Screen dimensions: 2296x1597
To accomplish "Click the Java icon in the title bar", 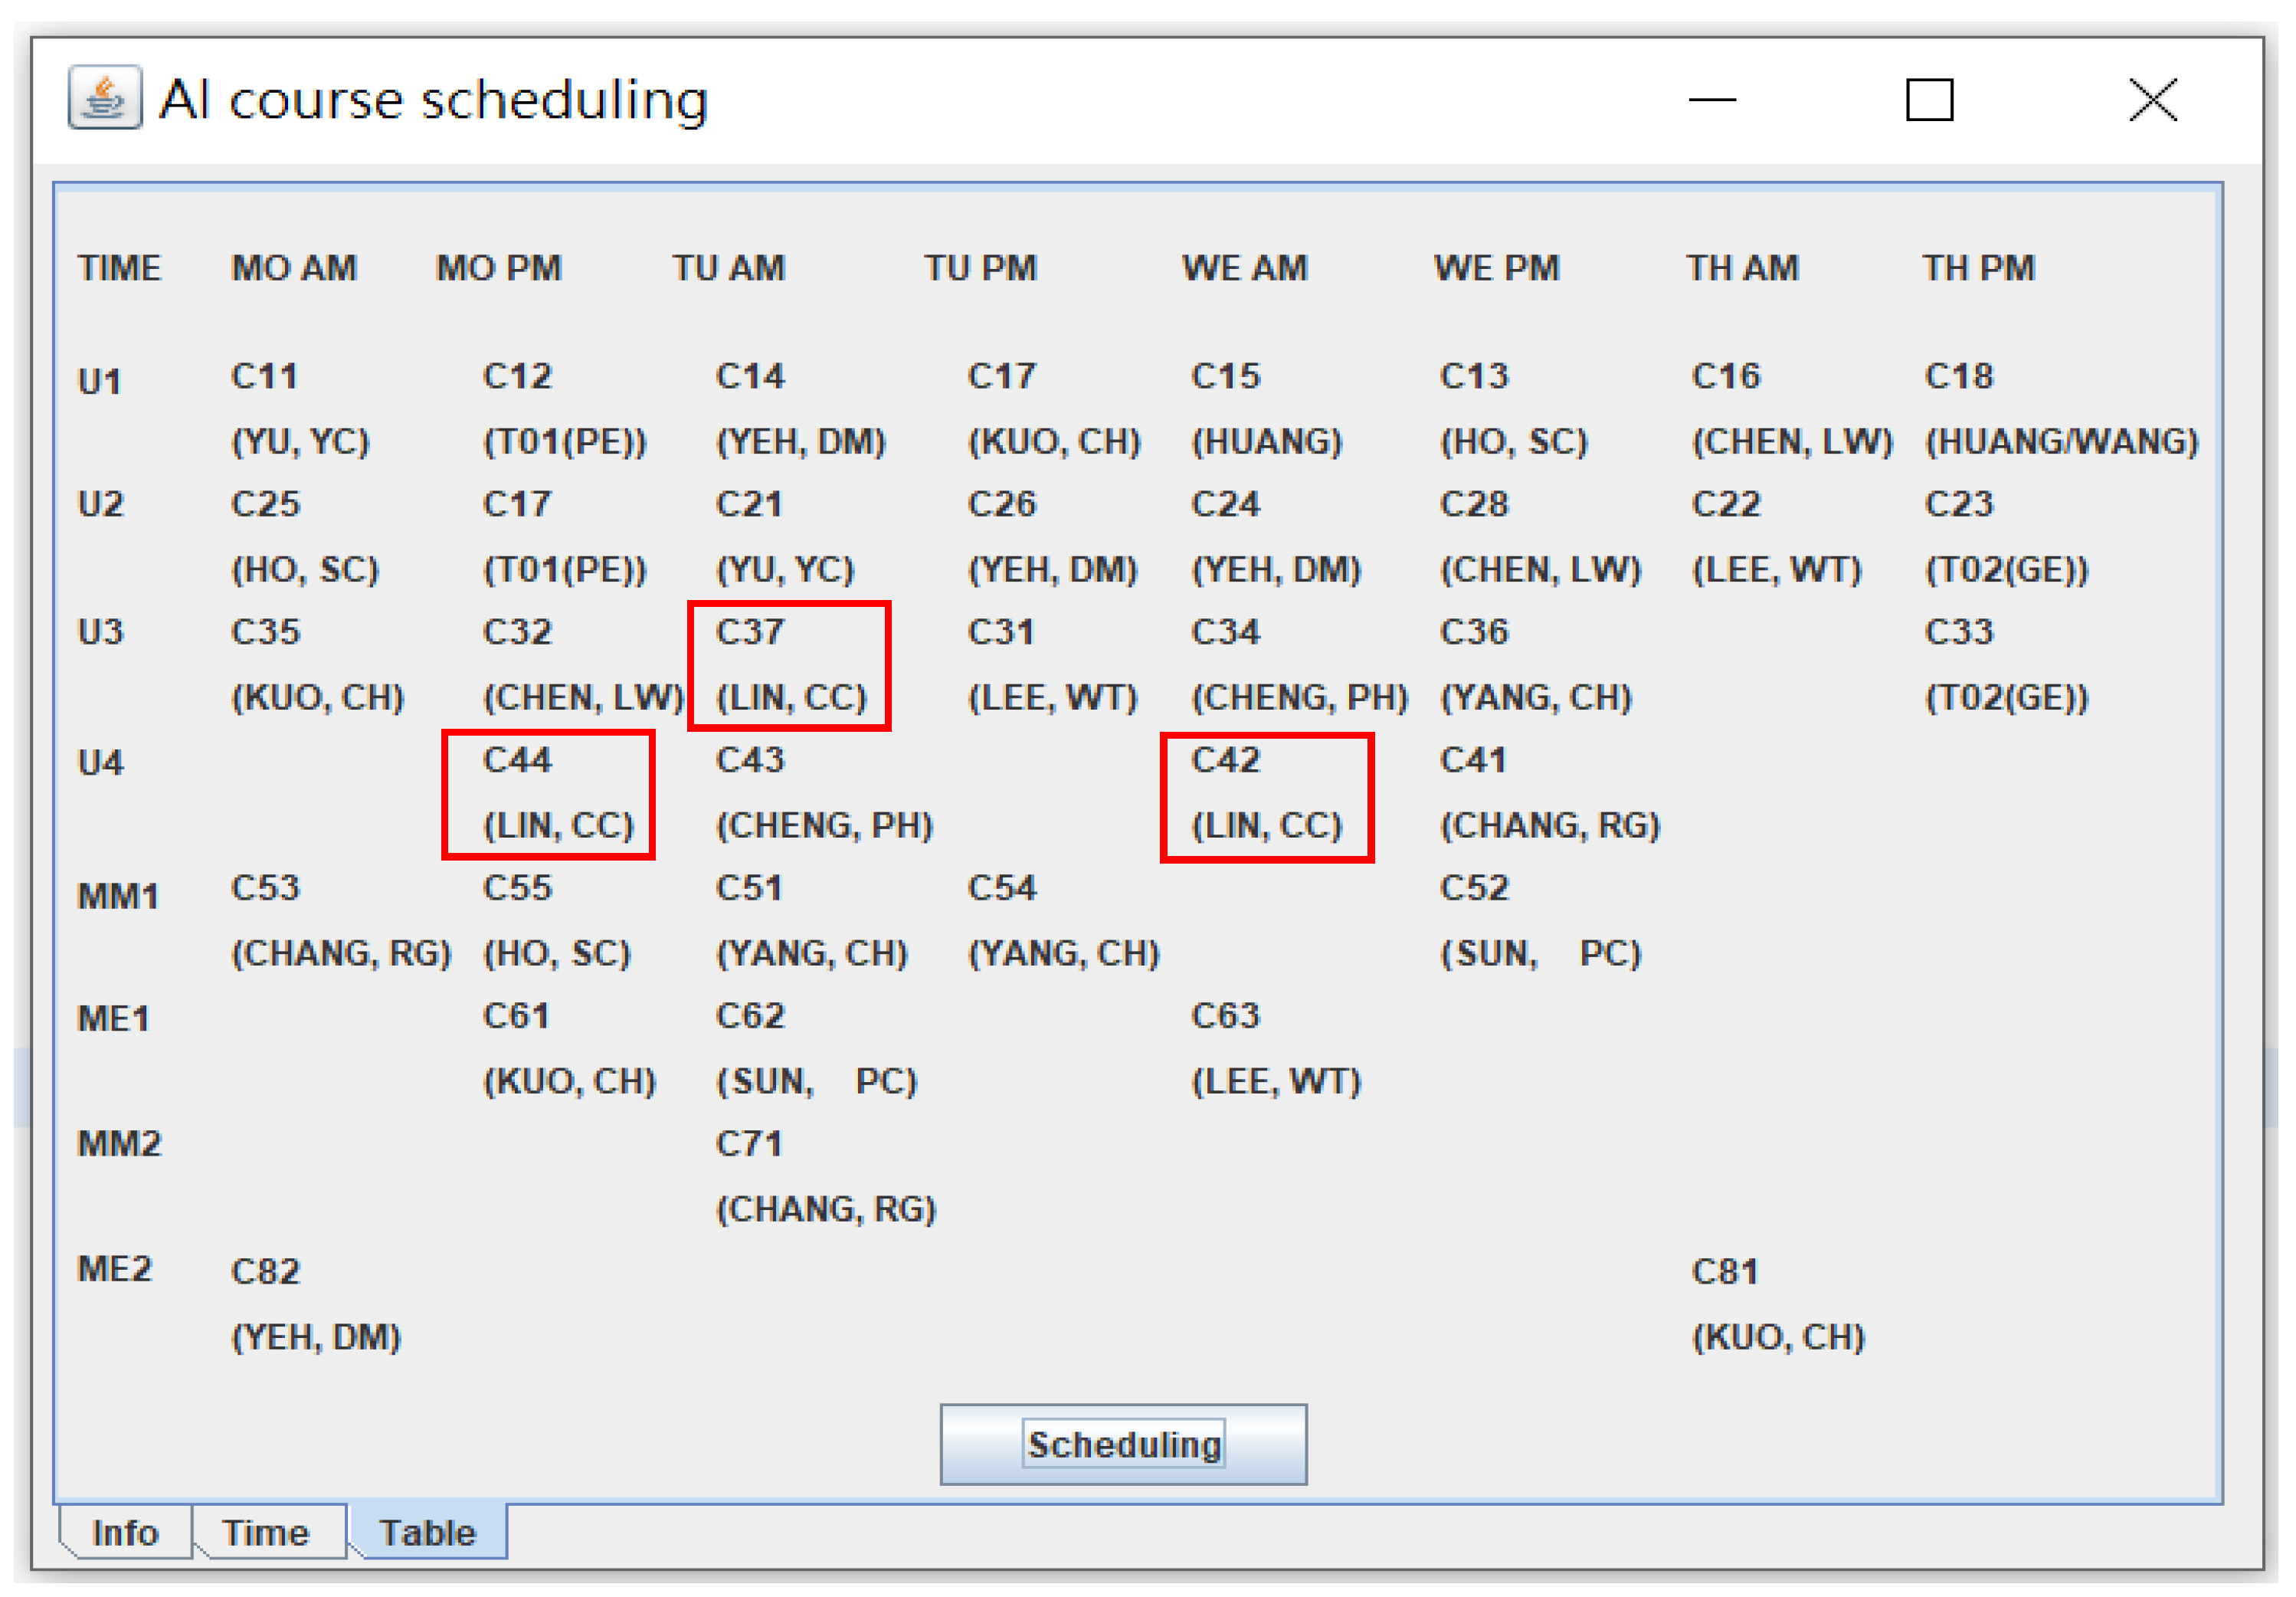I will coord(104,97).
